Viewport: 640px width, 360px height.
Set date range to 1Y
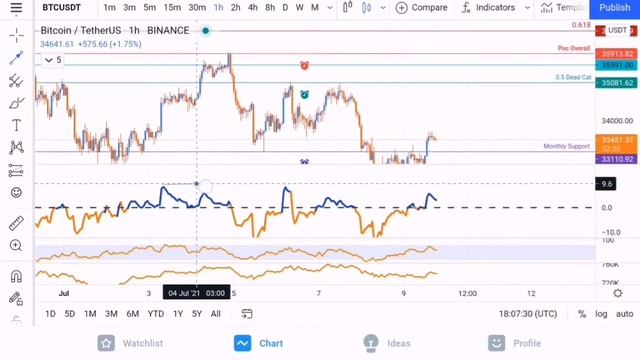[178, 314]
